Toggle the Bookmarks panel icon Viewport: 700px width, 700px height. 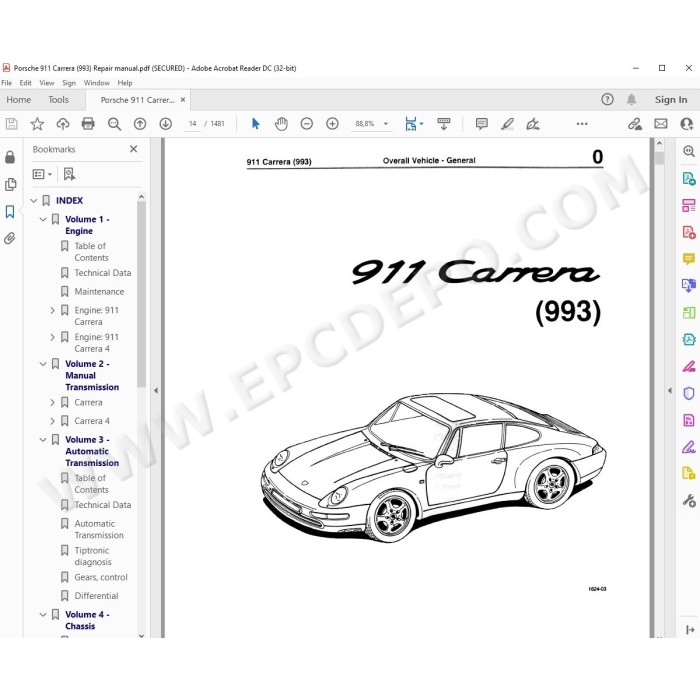(x=10, y=211)
